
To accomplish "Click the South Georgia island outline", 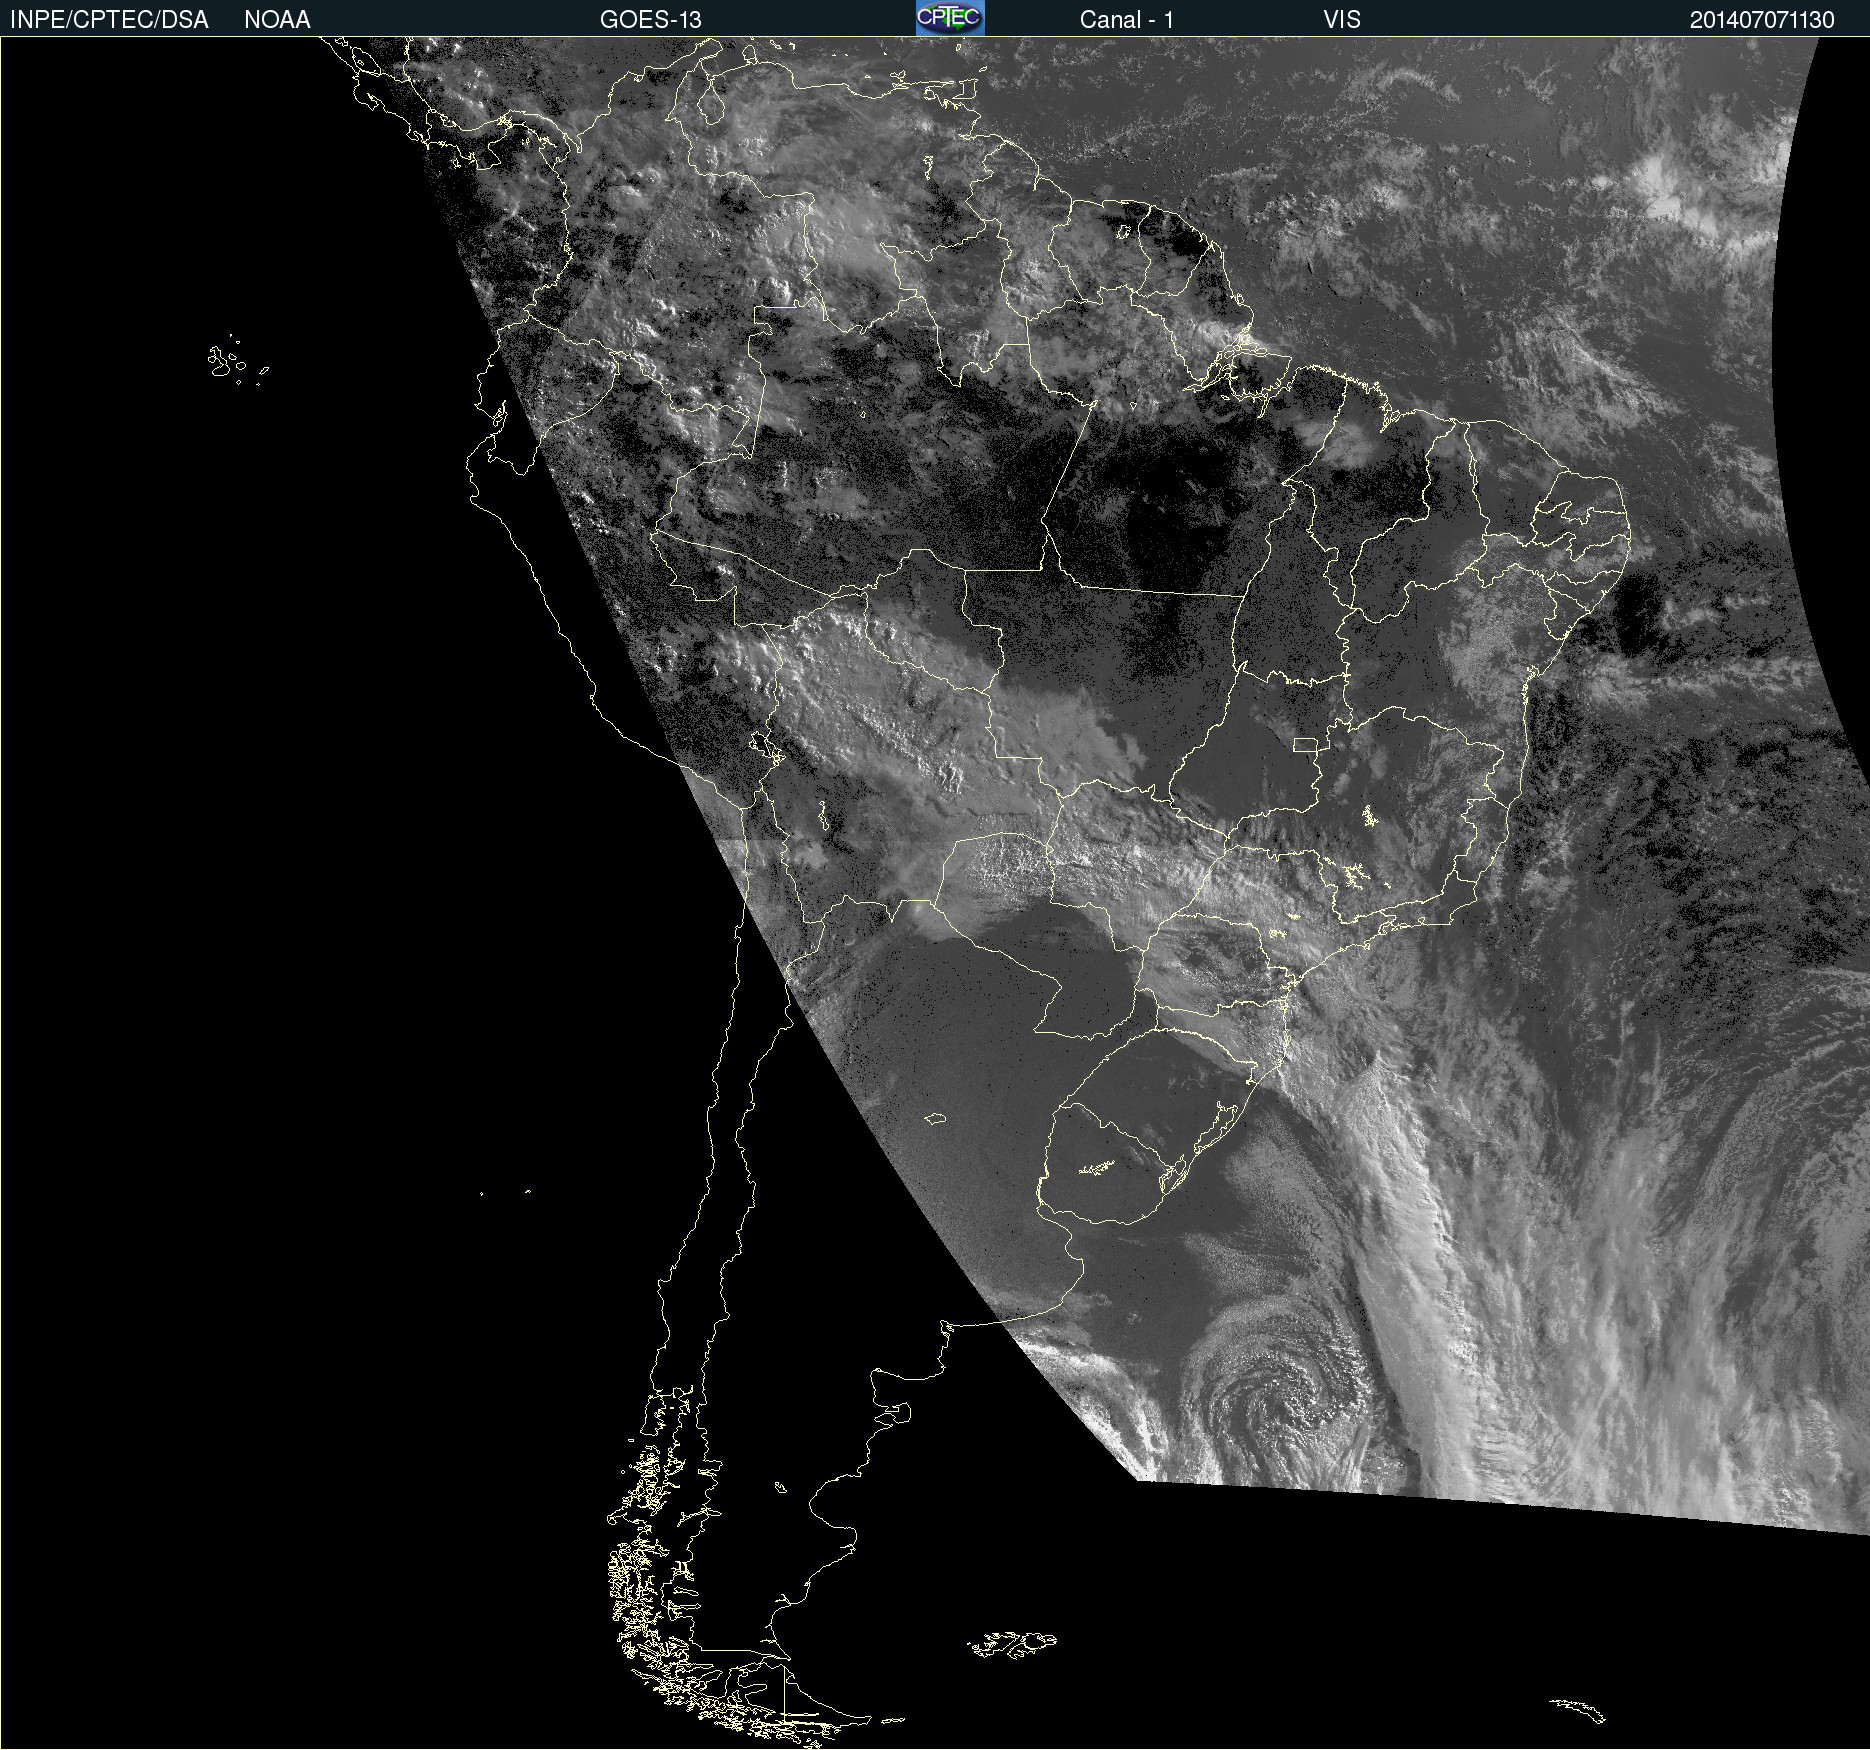I will click(1580, 1709).
